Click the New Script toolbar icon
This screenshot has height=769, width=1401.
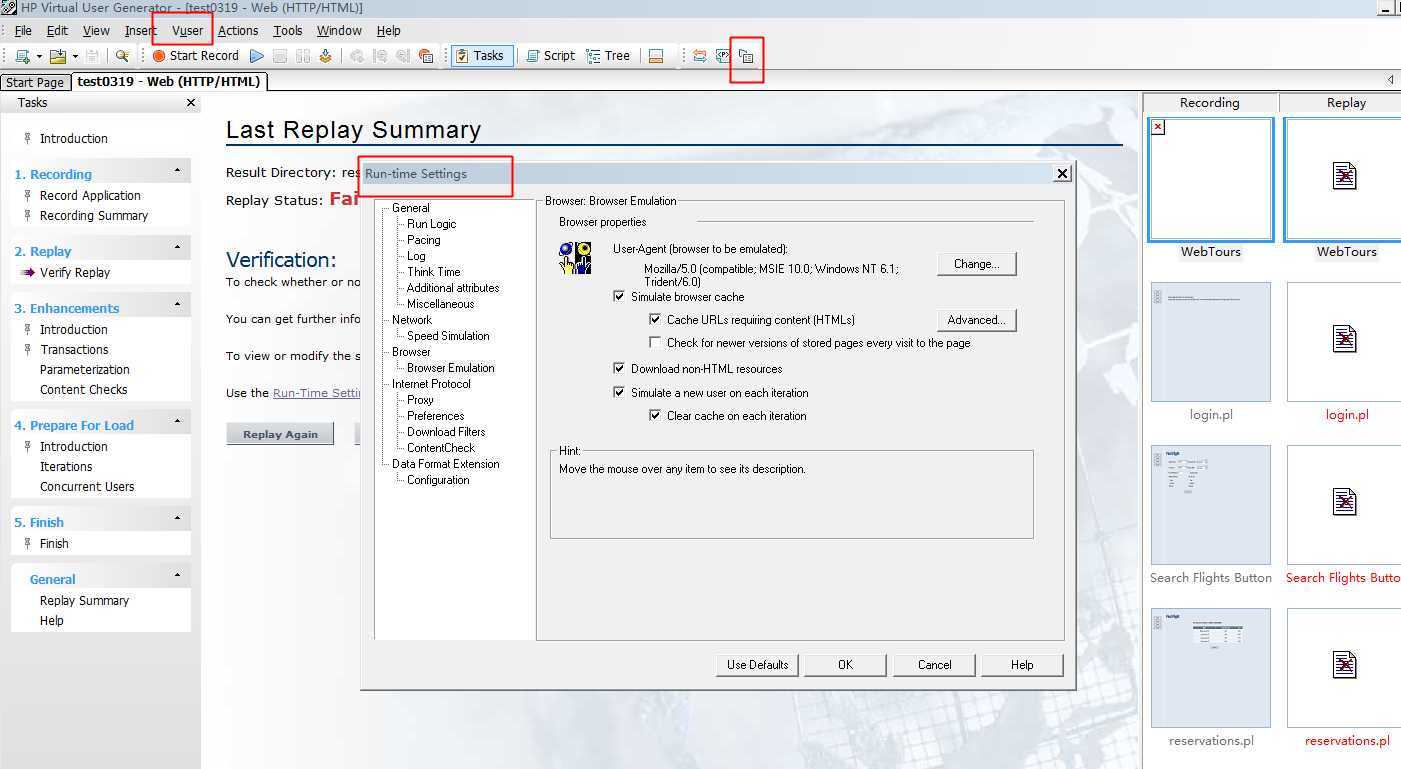tap(22, 56)
